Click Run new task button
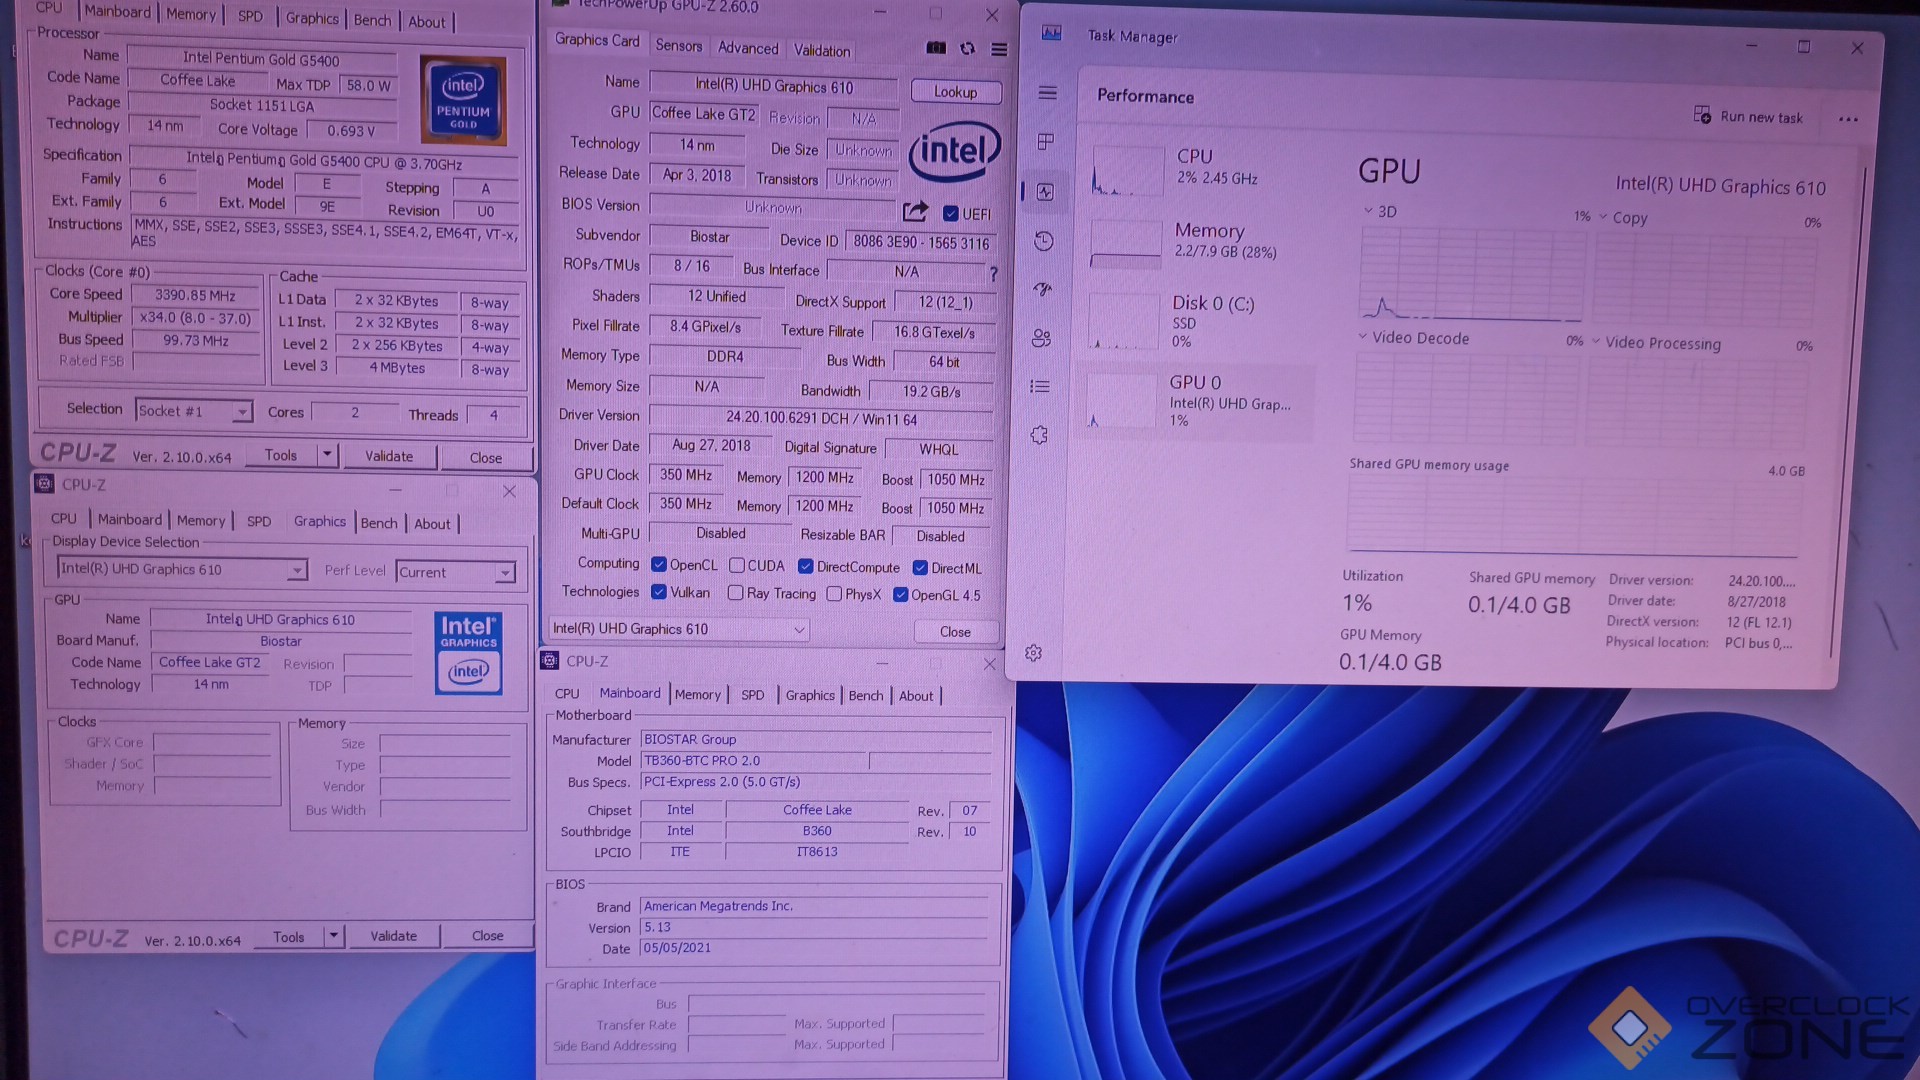Image resolution: width=1920 pixels, height=1080 pixels. coord(1748,117)
